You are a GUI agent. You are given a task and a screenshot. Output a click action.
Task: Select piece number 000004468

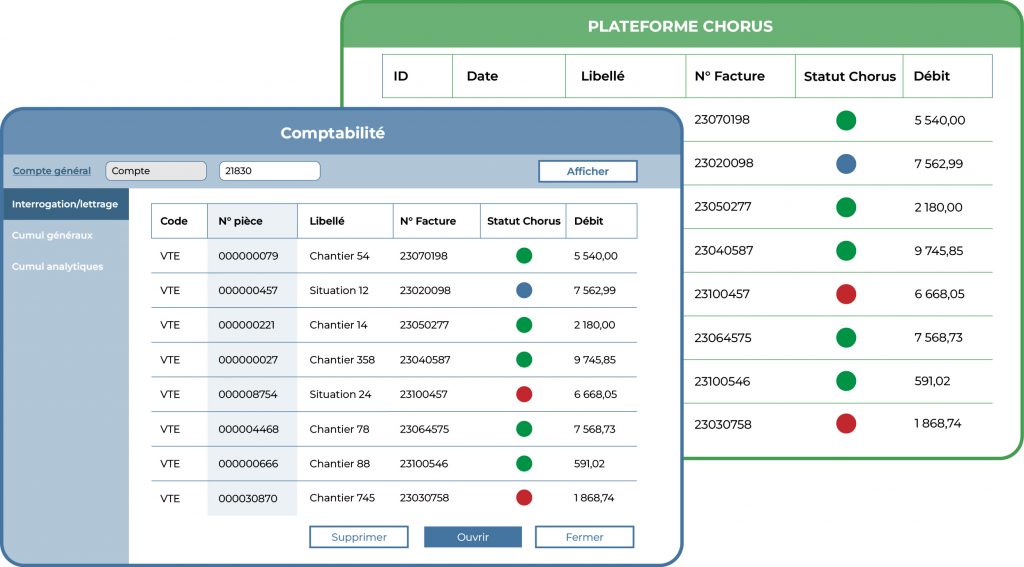pos(249,429)
